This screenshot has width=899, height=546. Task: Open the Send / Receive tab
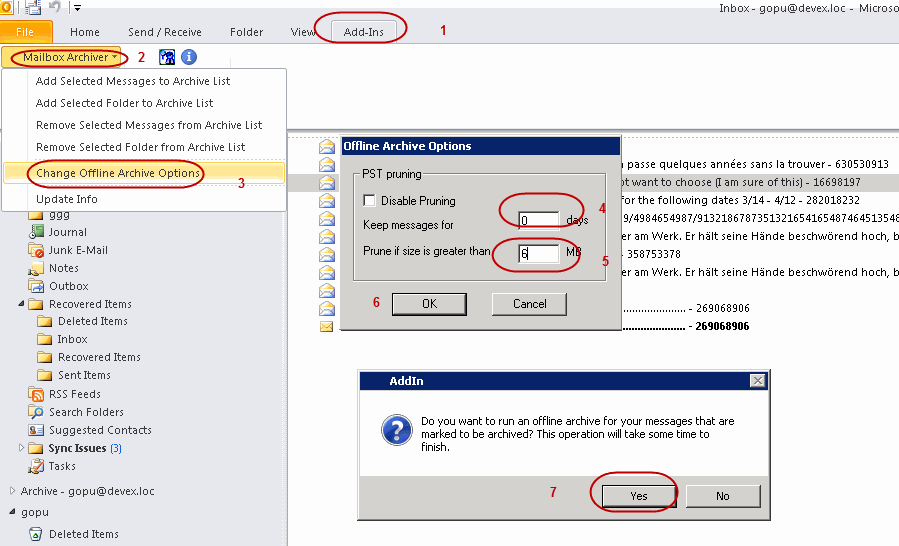[165, 32]
